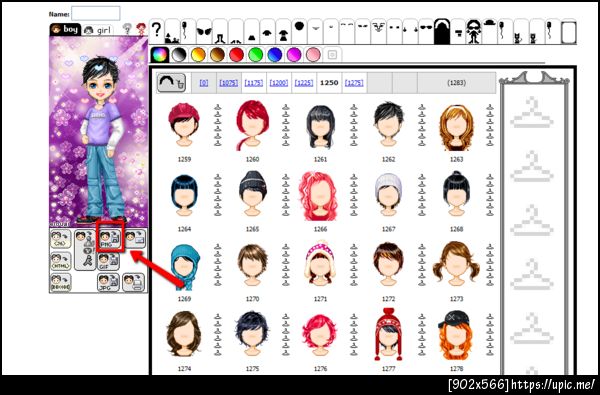The width and height of the screenshot is (600, 395).
Task: Select blue-black bob hairstyle 1264
Action: coord(184,195)
